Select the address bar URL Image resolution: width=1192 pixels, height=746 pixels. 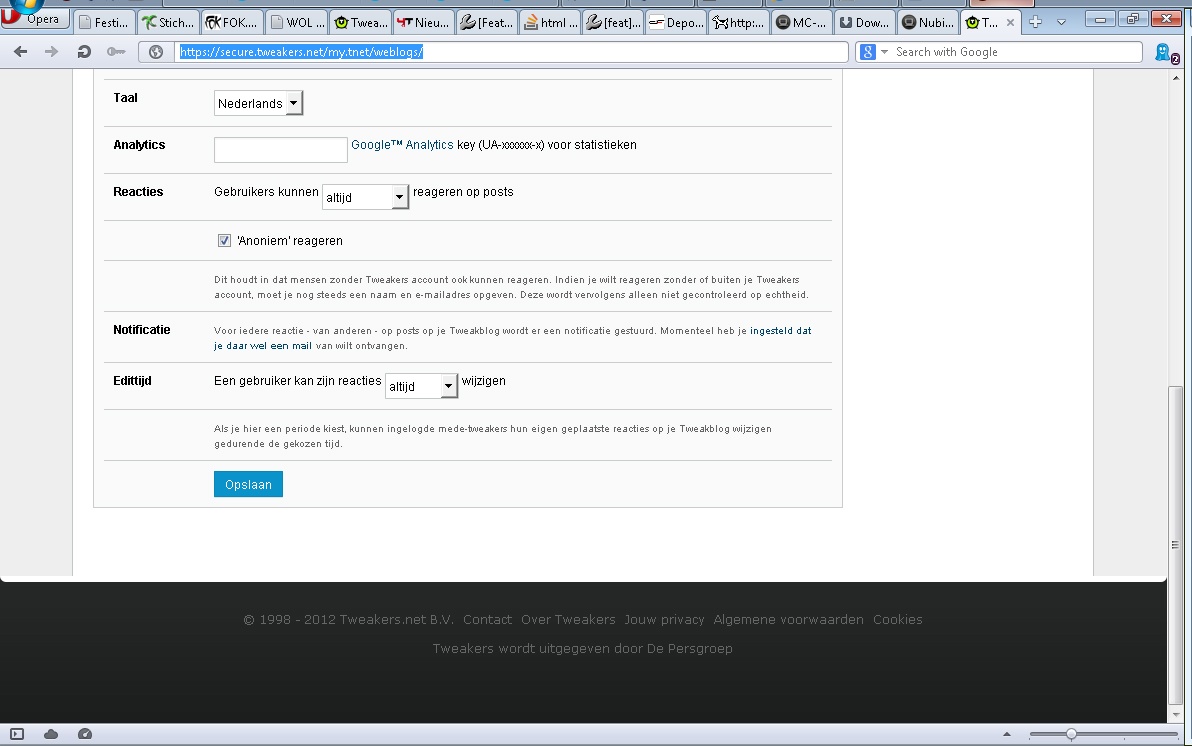(x=301, y=52)
